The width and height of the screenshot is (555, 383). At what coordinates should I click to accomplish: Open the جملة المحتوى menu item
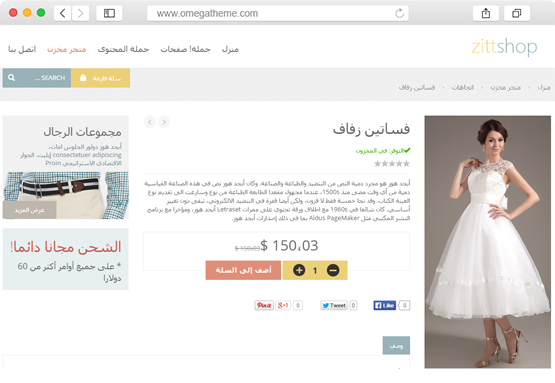[x=123, y=49]
